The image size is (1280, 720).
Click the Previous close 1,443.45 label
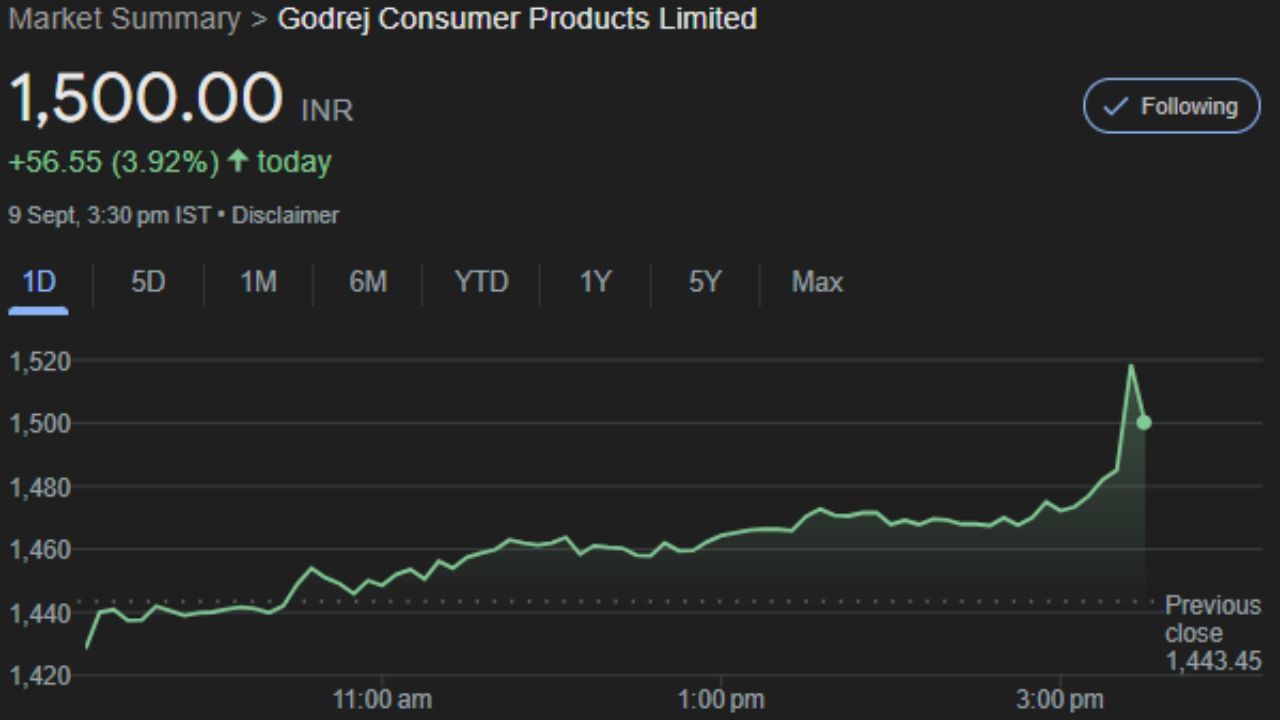coord(1213,633)
